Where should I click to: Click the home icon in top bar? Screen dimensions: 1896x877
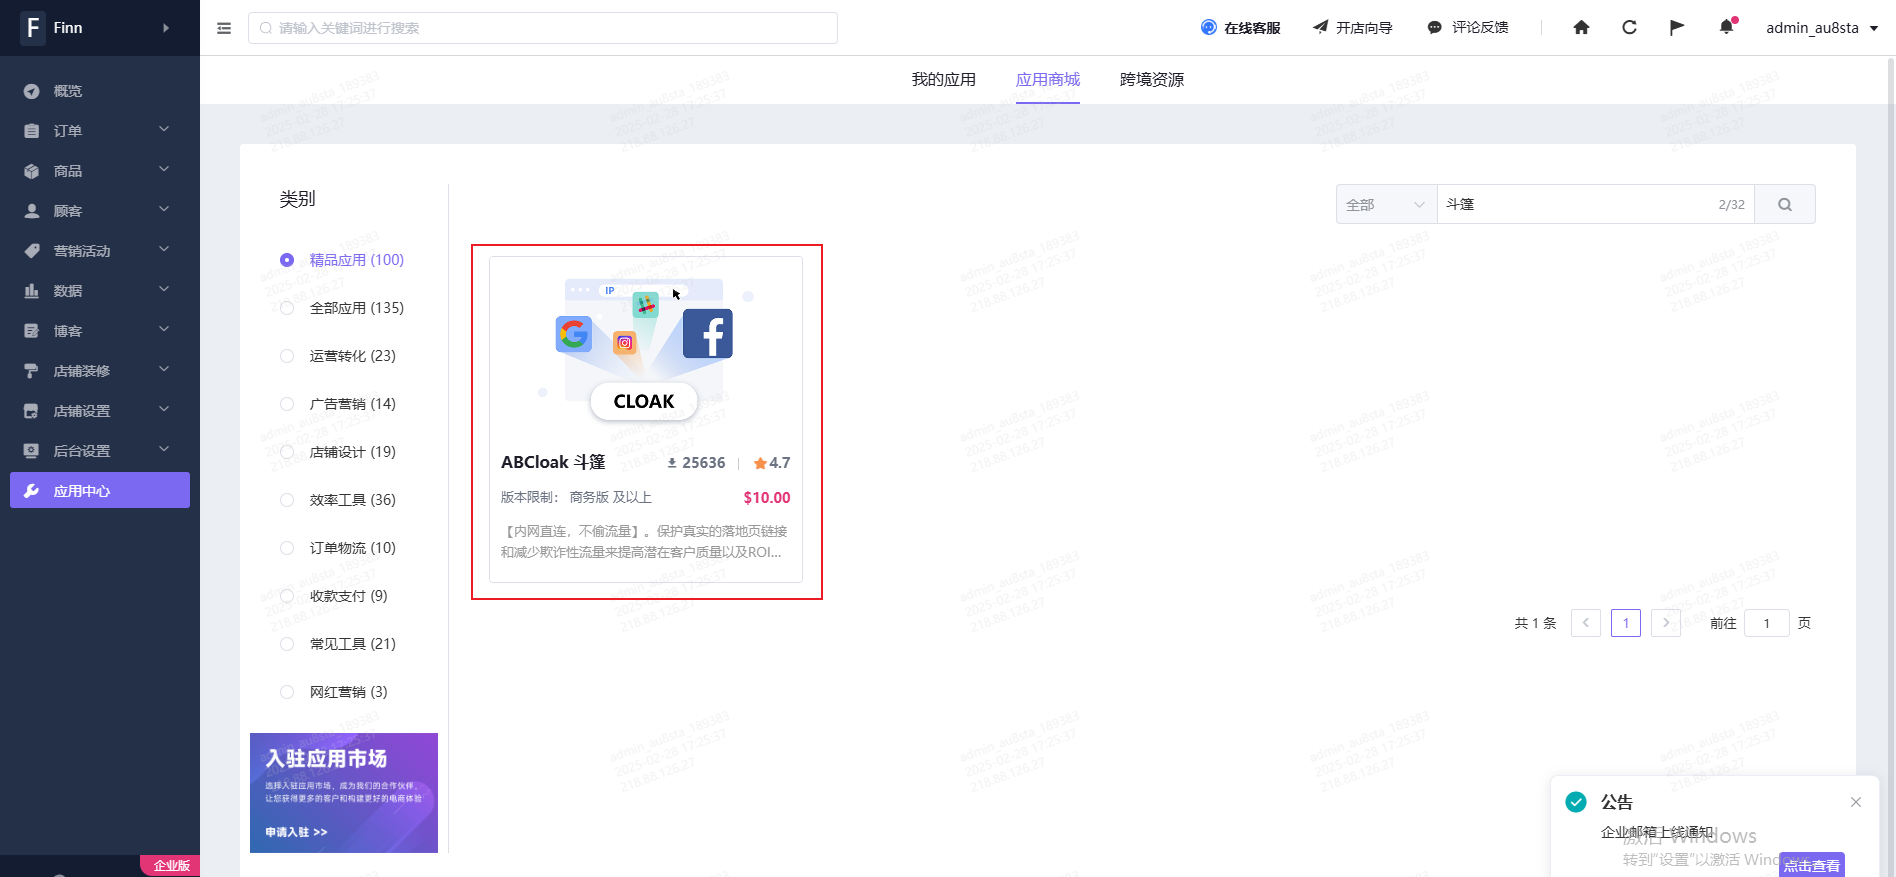point(1581,28)
